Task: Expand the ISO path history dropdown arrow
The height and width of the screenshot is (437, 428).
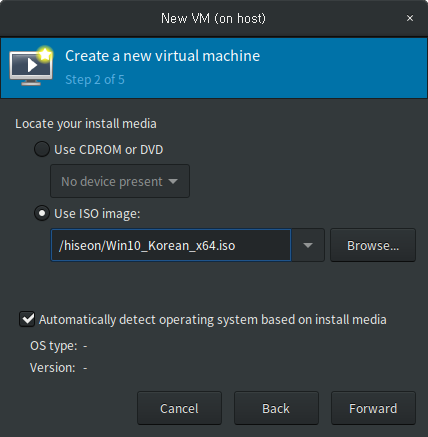Action: (308, 245)
